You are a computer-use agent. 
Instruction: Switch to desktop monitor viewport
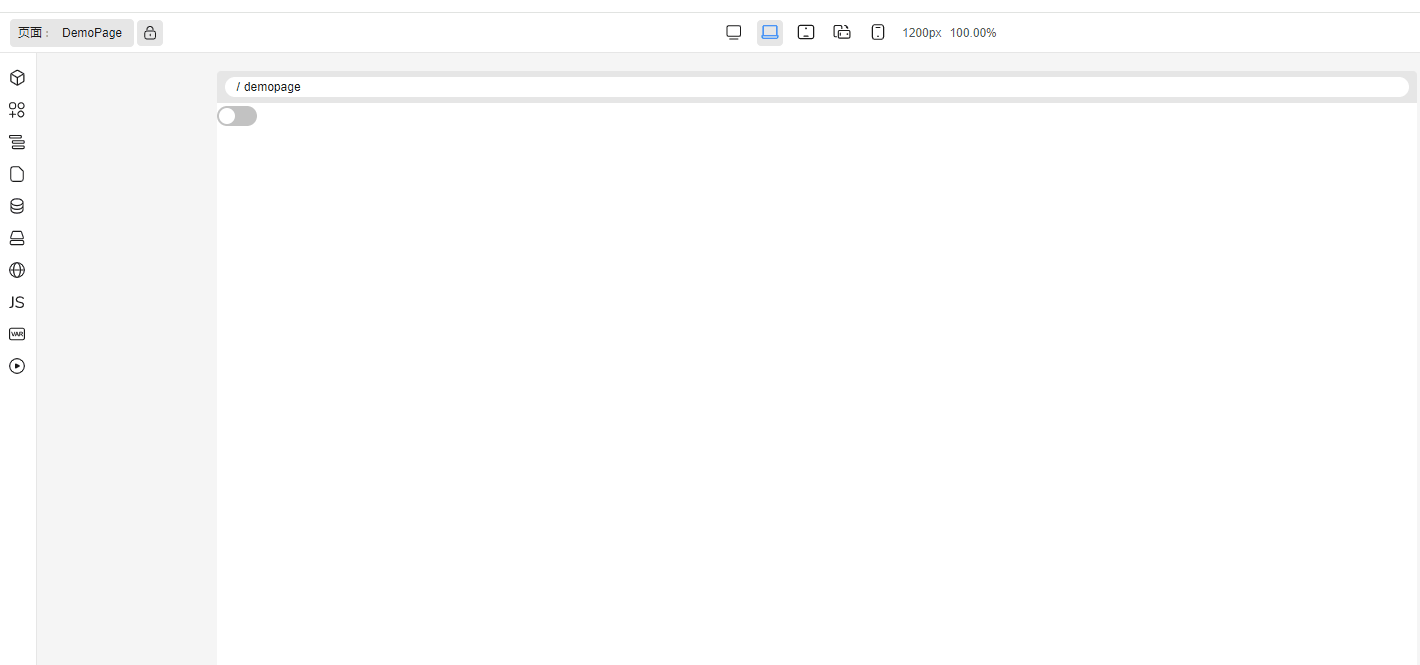coord(734,32)
